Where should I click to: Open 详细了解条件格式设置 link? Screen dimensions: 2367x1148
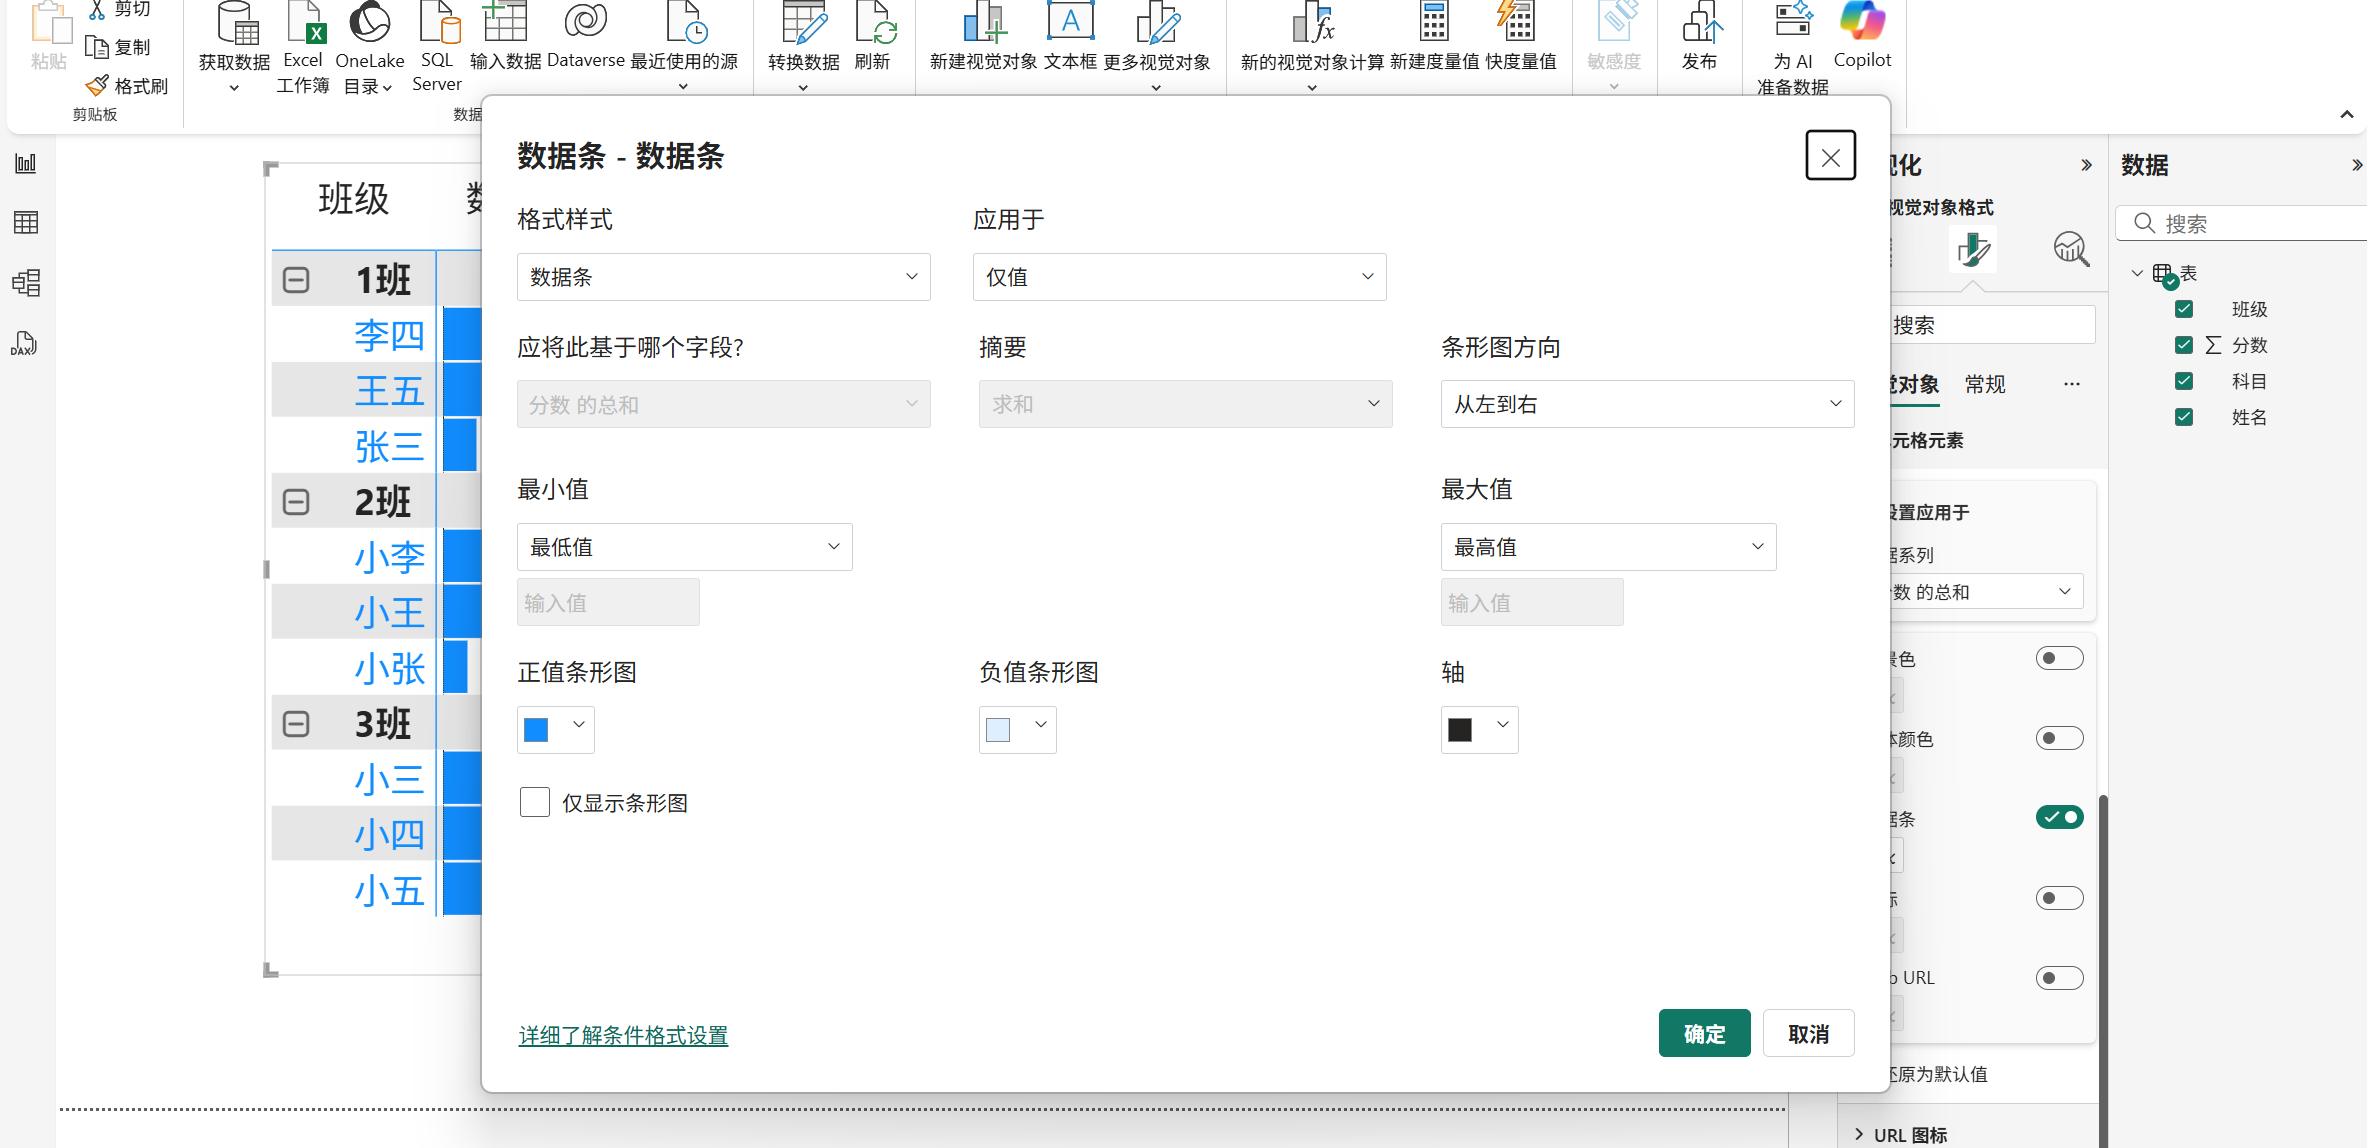(623, 1035)
